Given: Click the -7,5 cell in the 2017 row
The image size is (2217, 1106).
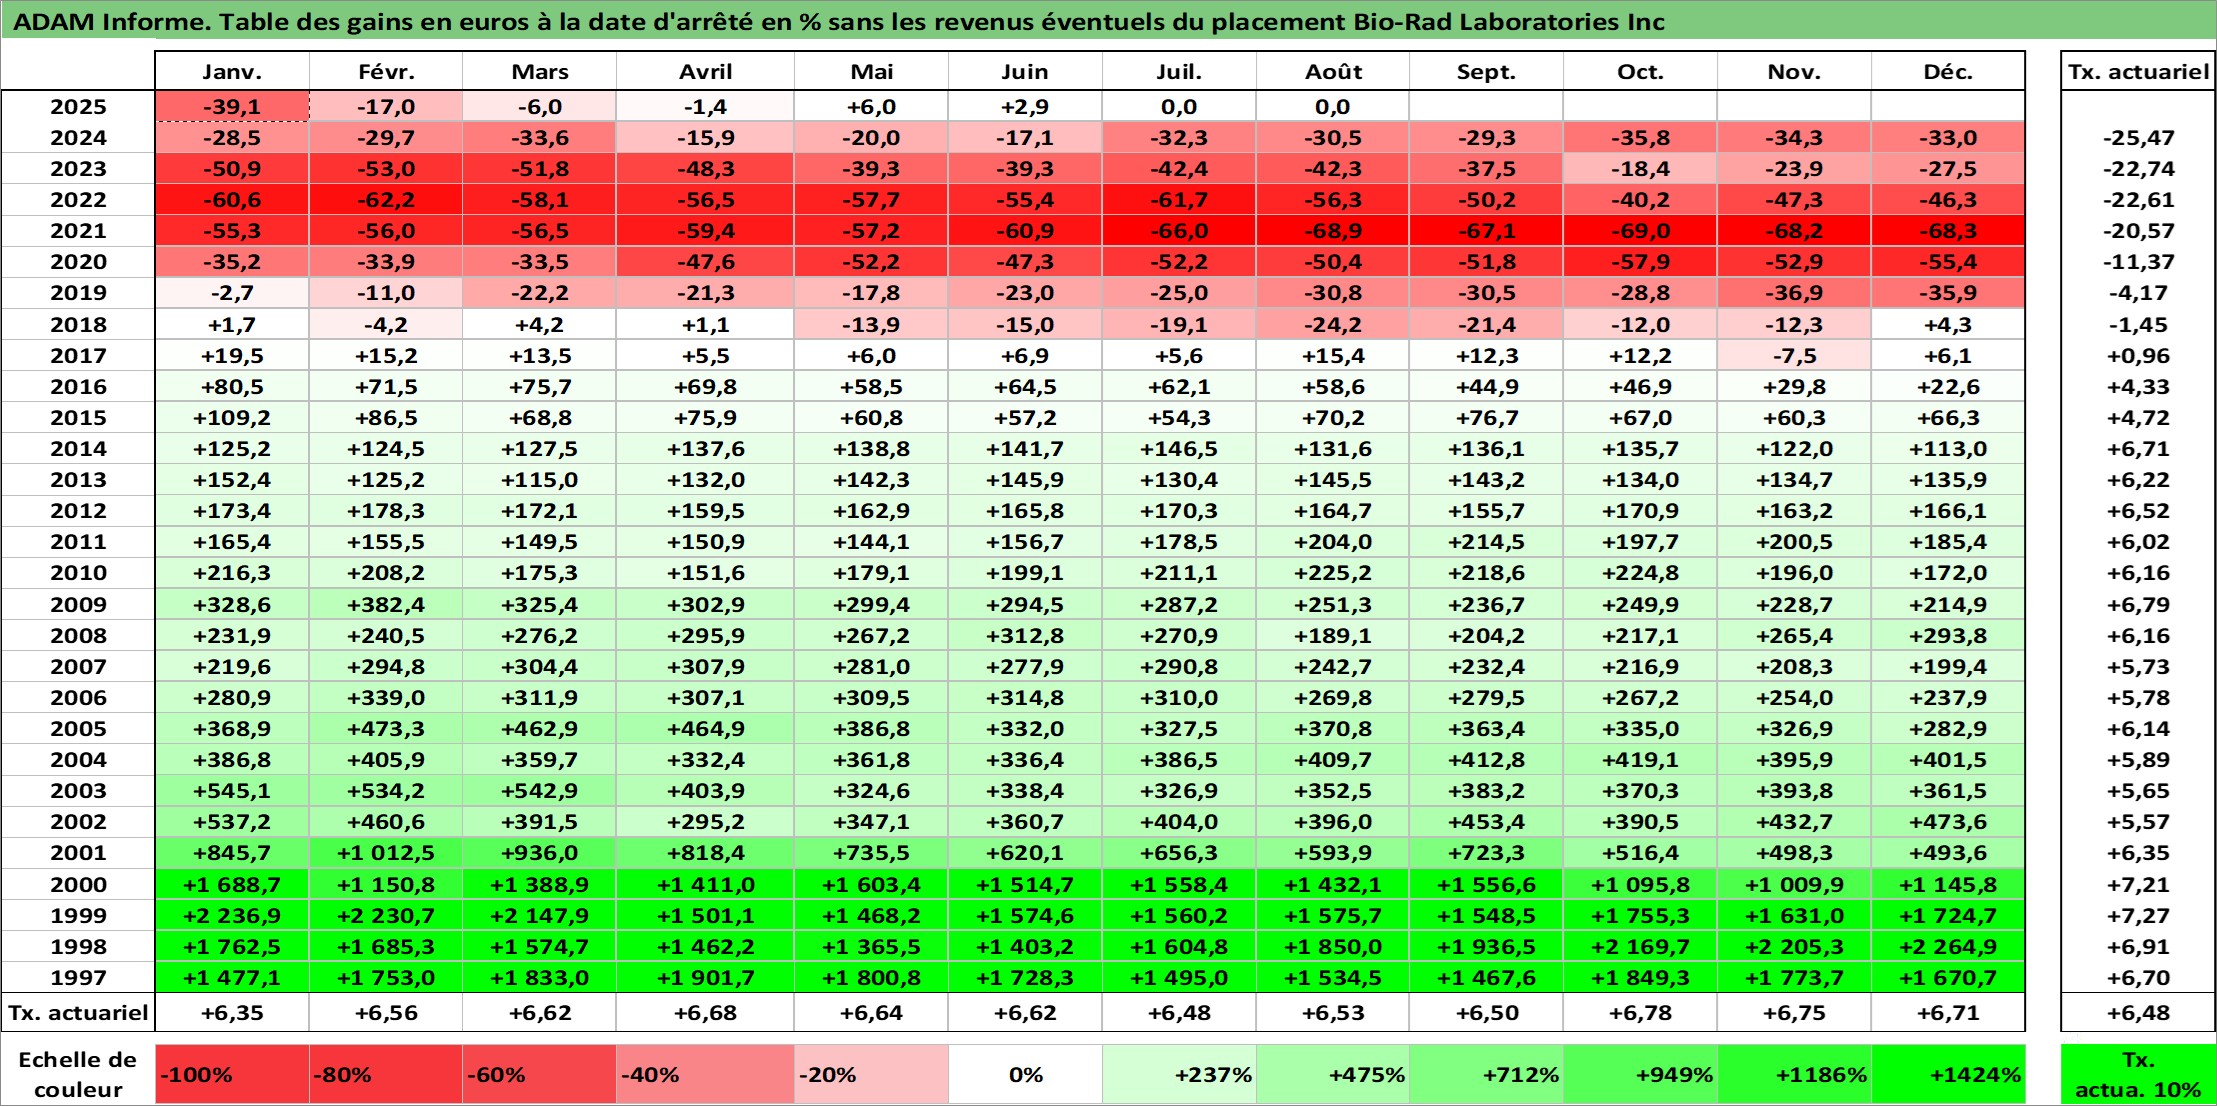Looking at the screenshot, I should (x=1794, y=356).
